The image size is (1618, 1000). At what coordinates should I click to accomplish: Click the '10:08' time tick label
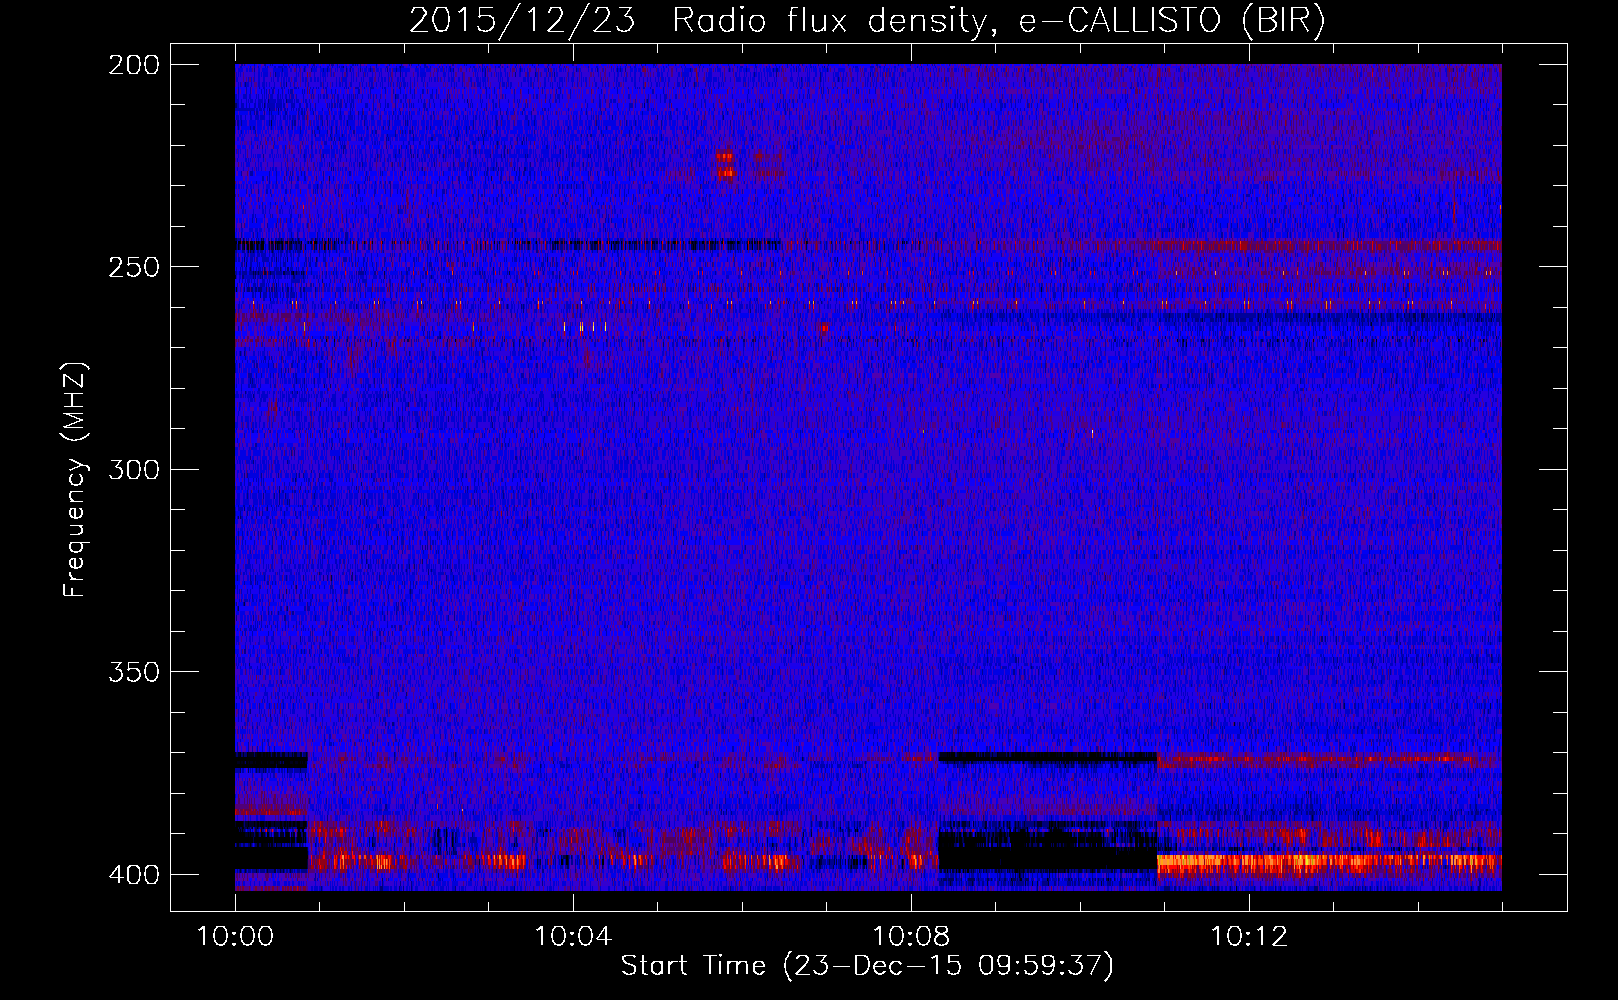(911, 937)
